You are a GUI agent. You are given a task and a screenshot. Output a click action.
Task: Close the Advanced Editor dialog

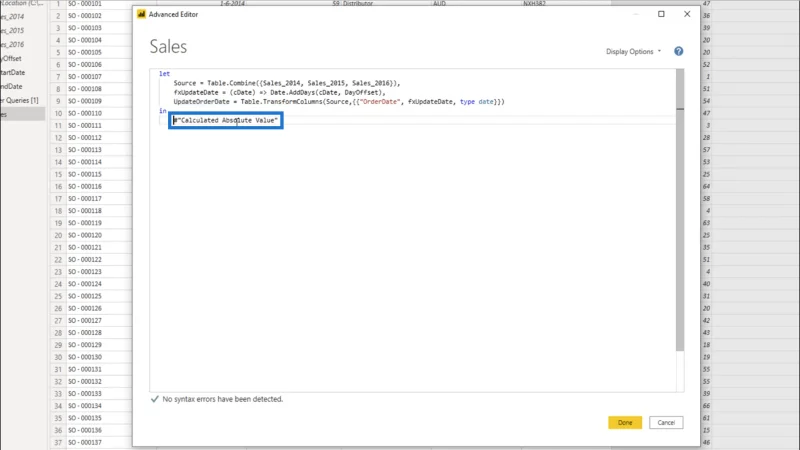(687, 14)
